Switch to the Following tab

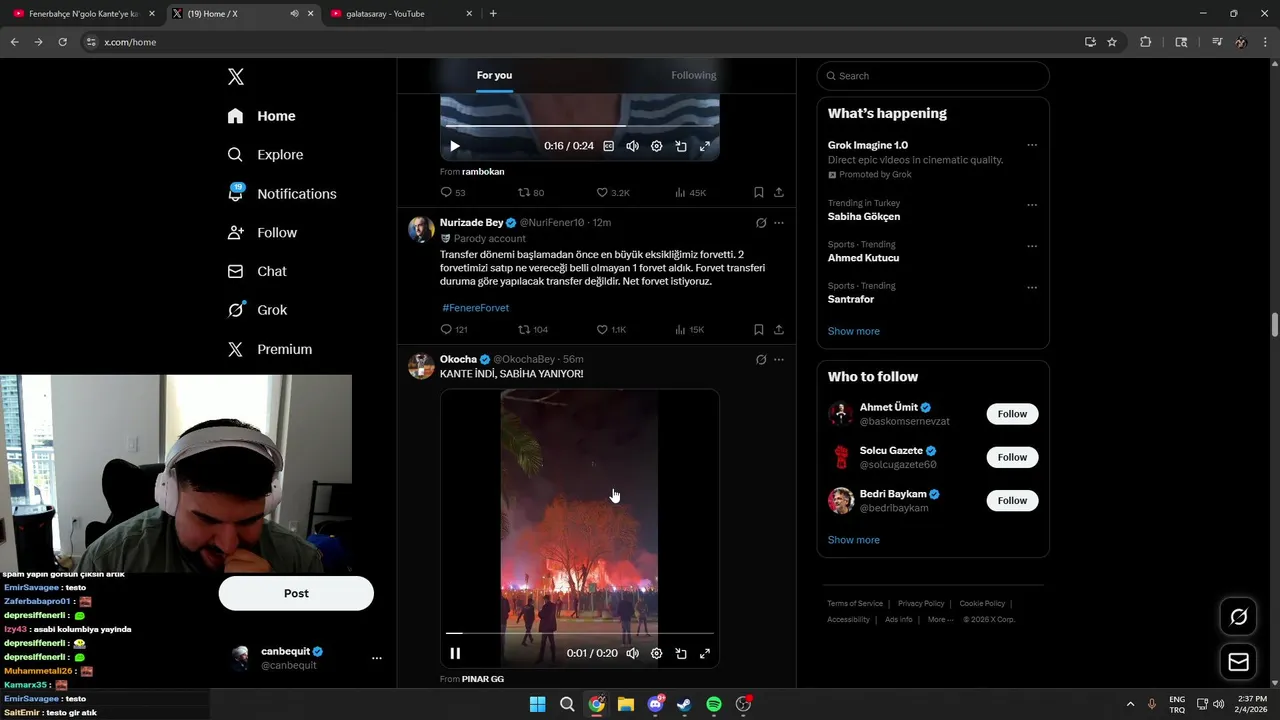[x=694, y=75]
